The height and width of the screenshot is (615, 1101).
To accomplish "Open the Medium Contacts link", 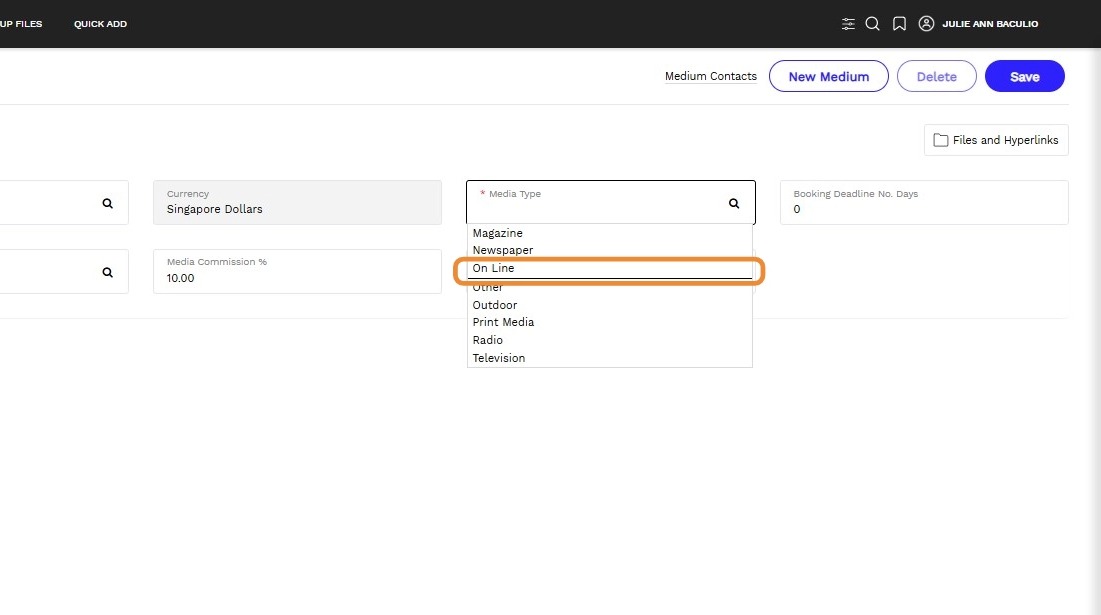I will click(710, 77).
